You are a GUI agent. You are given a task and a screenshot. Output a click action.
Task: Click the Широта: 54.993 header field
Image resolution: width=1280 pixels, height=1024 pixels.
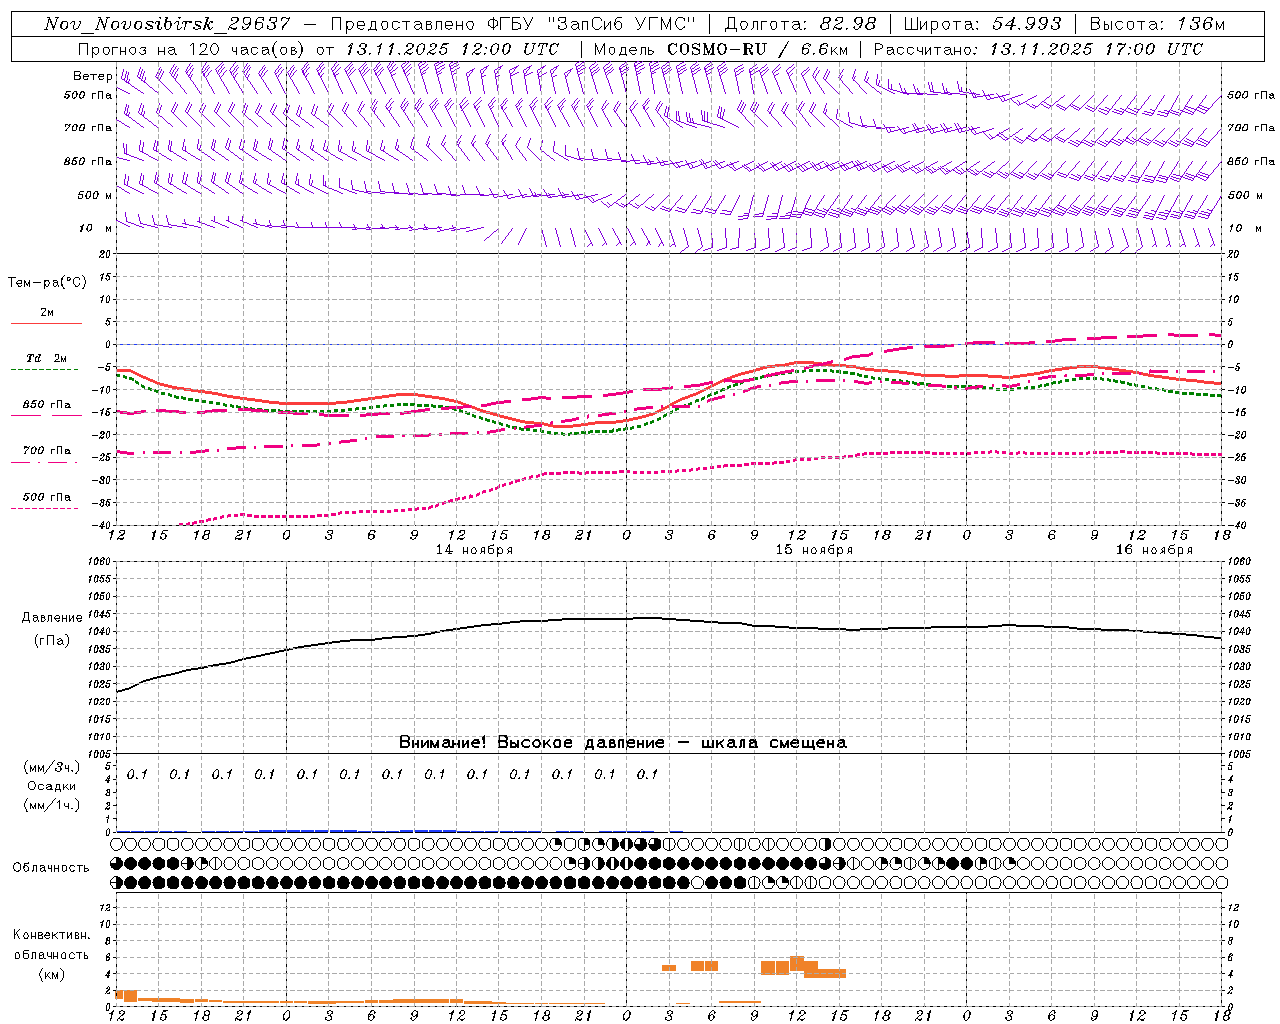982,24
